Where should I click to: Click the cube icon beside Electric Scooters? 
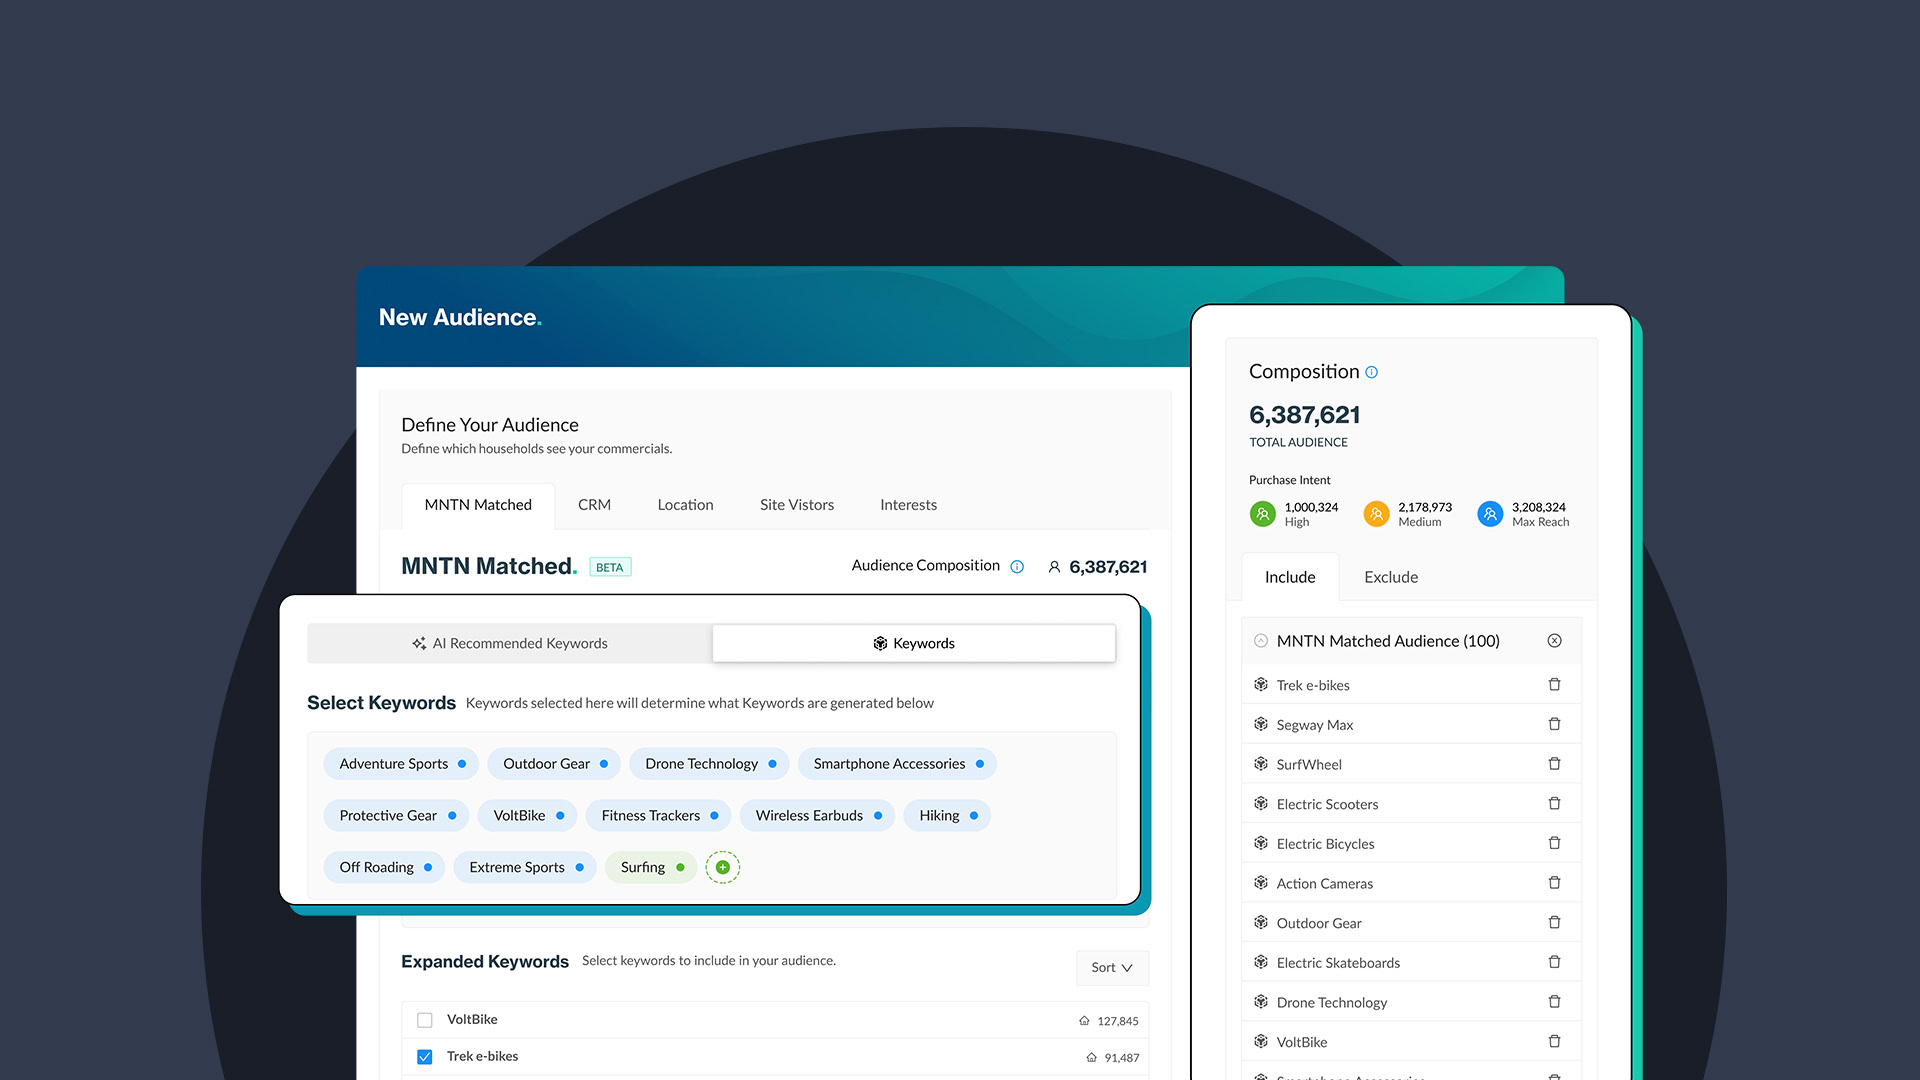[x=1261, y=803]
